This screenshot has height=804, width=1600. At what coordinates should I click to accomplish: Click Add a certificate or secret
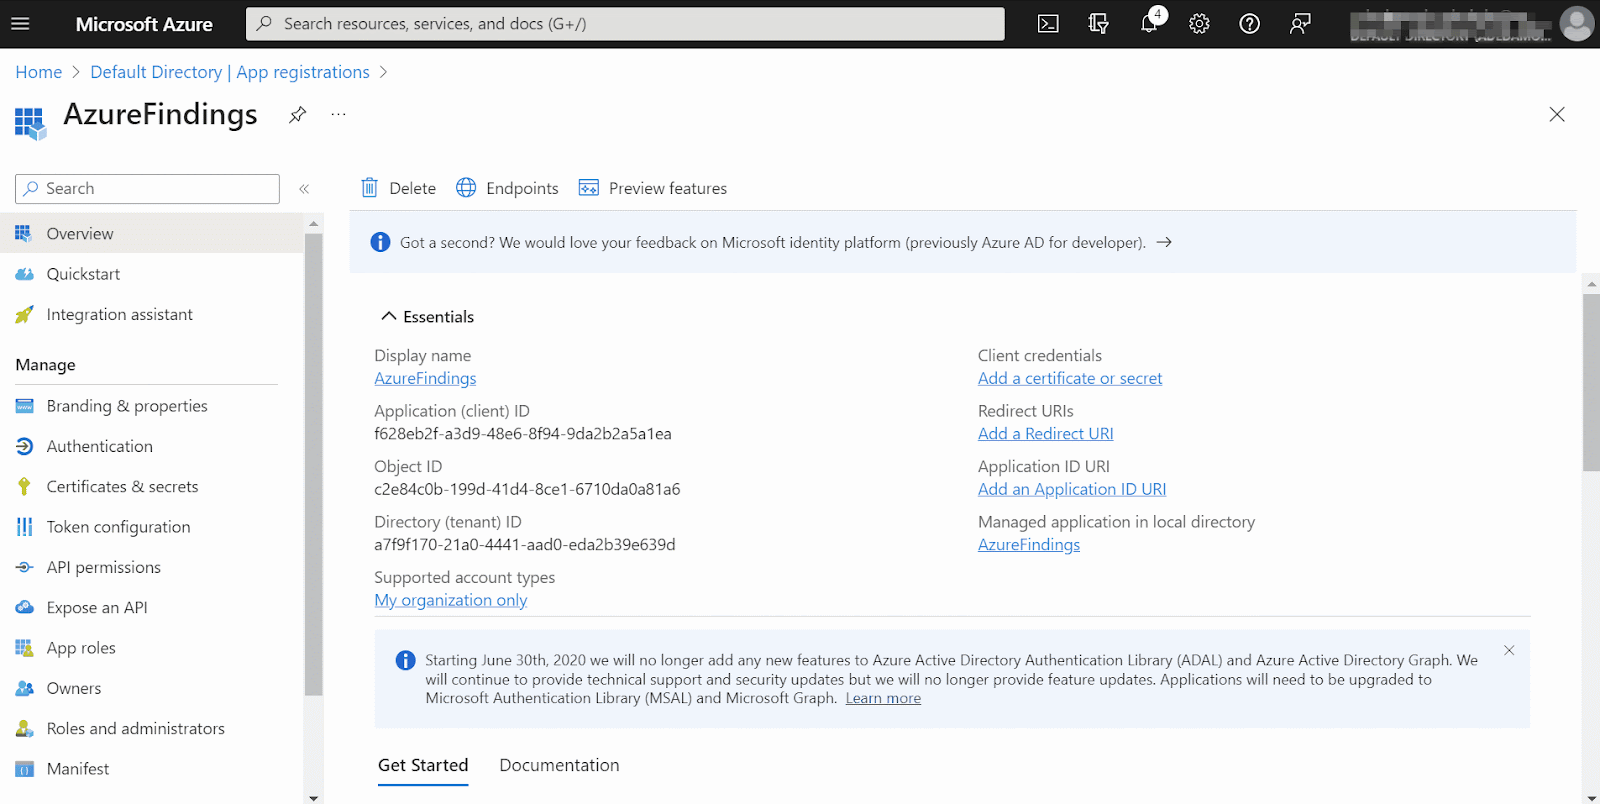click(x=1070, y=378)
